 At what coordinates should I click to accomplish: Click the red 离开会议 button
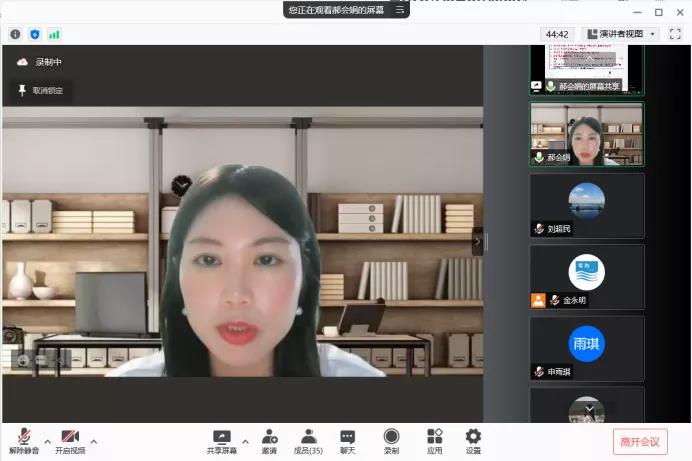tap(640, 442)
